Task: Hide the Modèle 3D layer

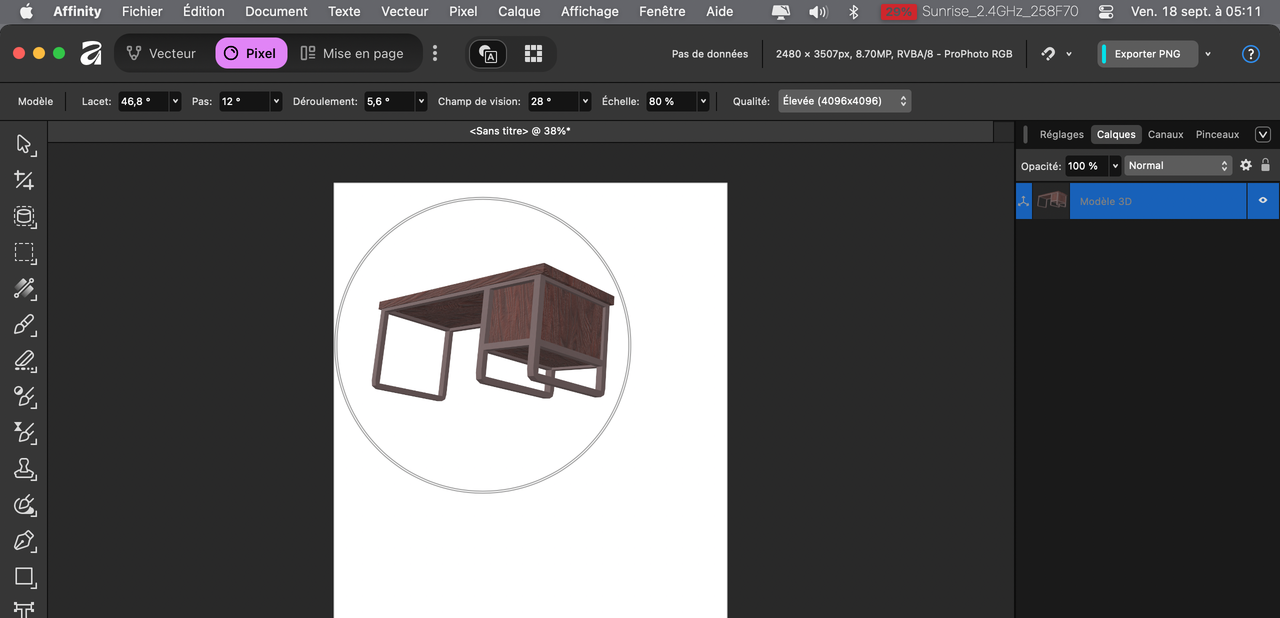Action: (x=1263, y=201)
